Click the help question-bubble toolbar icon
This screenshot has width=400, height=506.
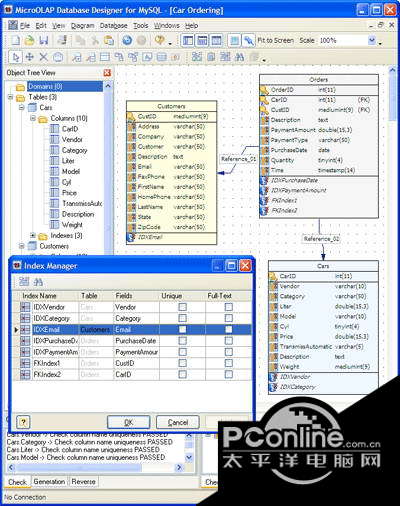160,41
